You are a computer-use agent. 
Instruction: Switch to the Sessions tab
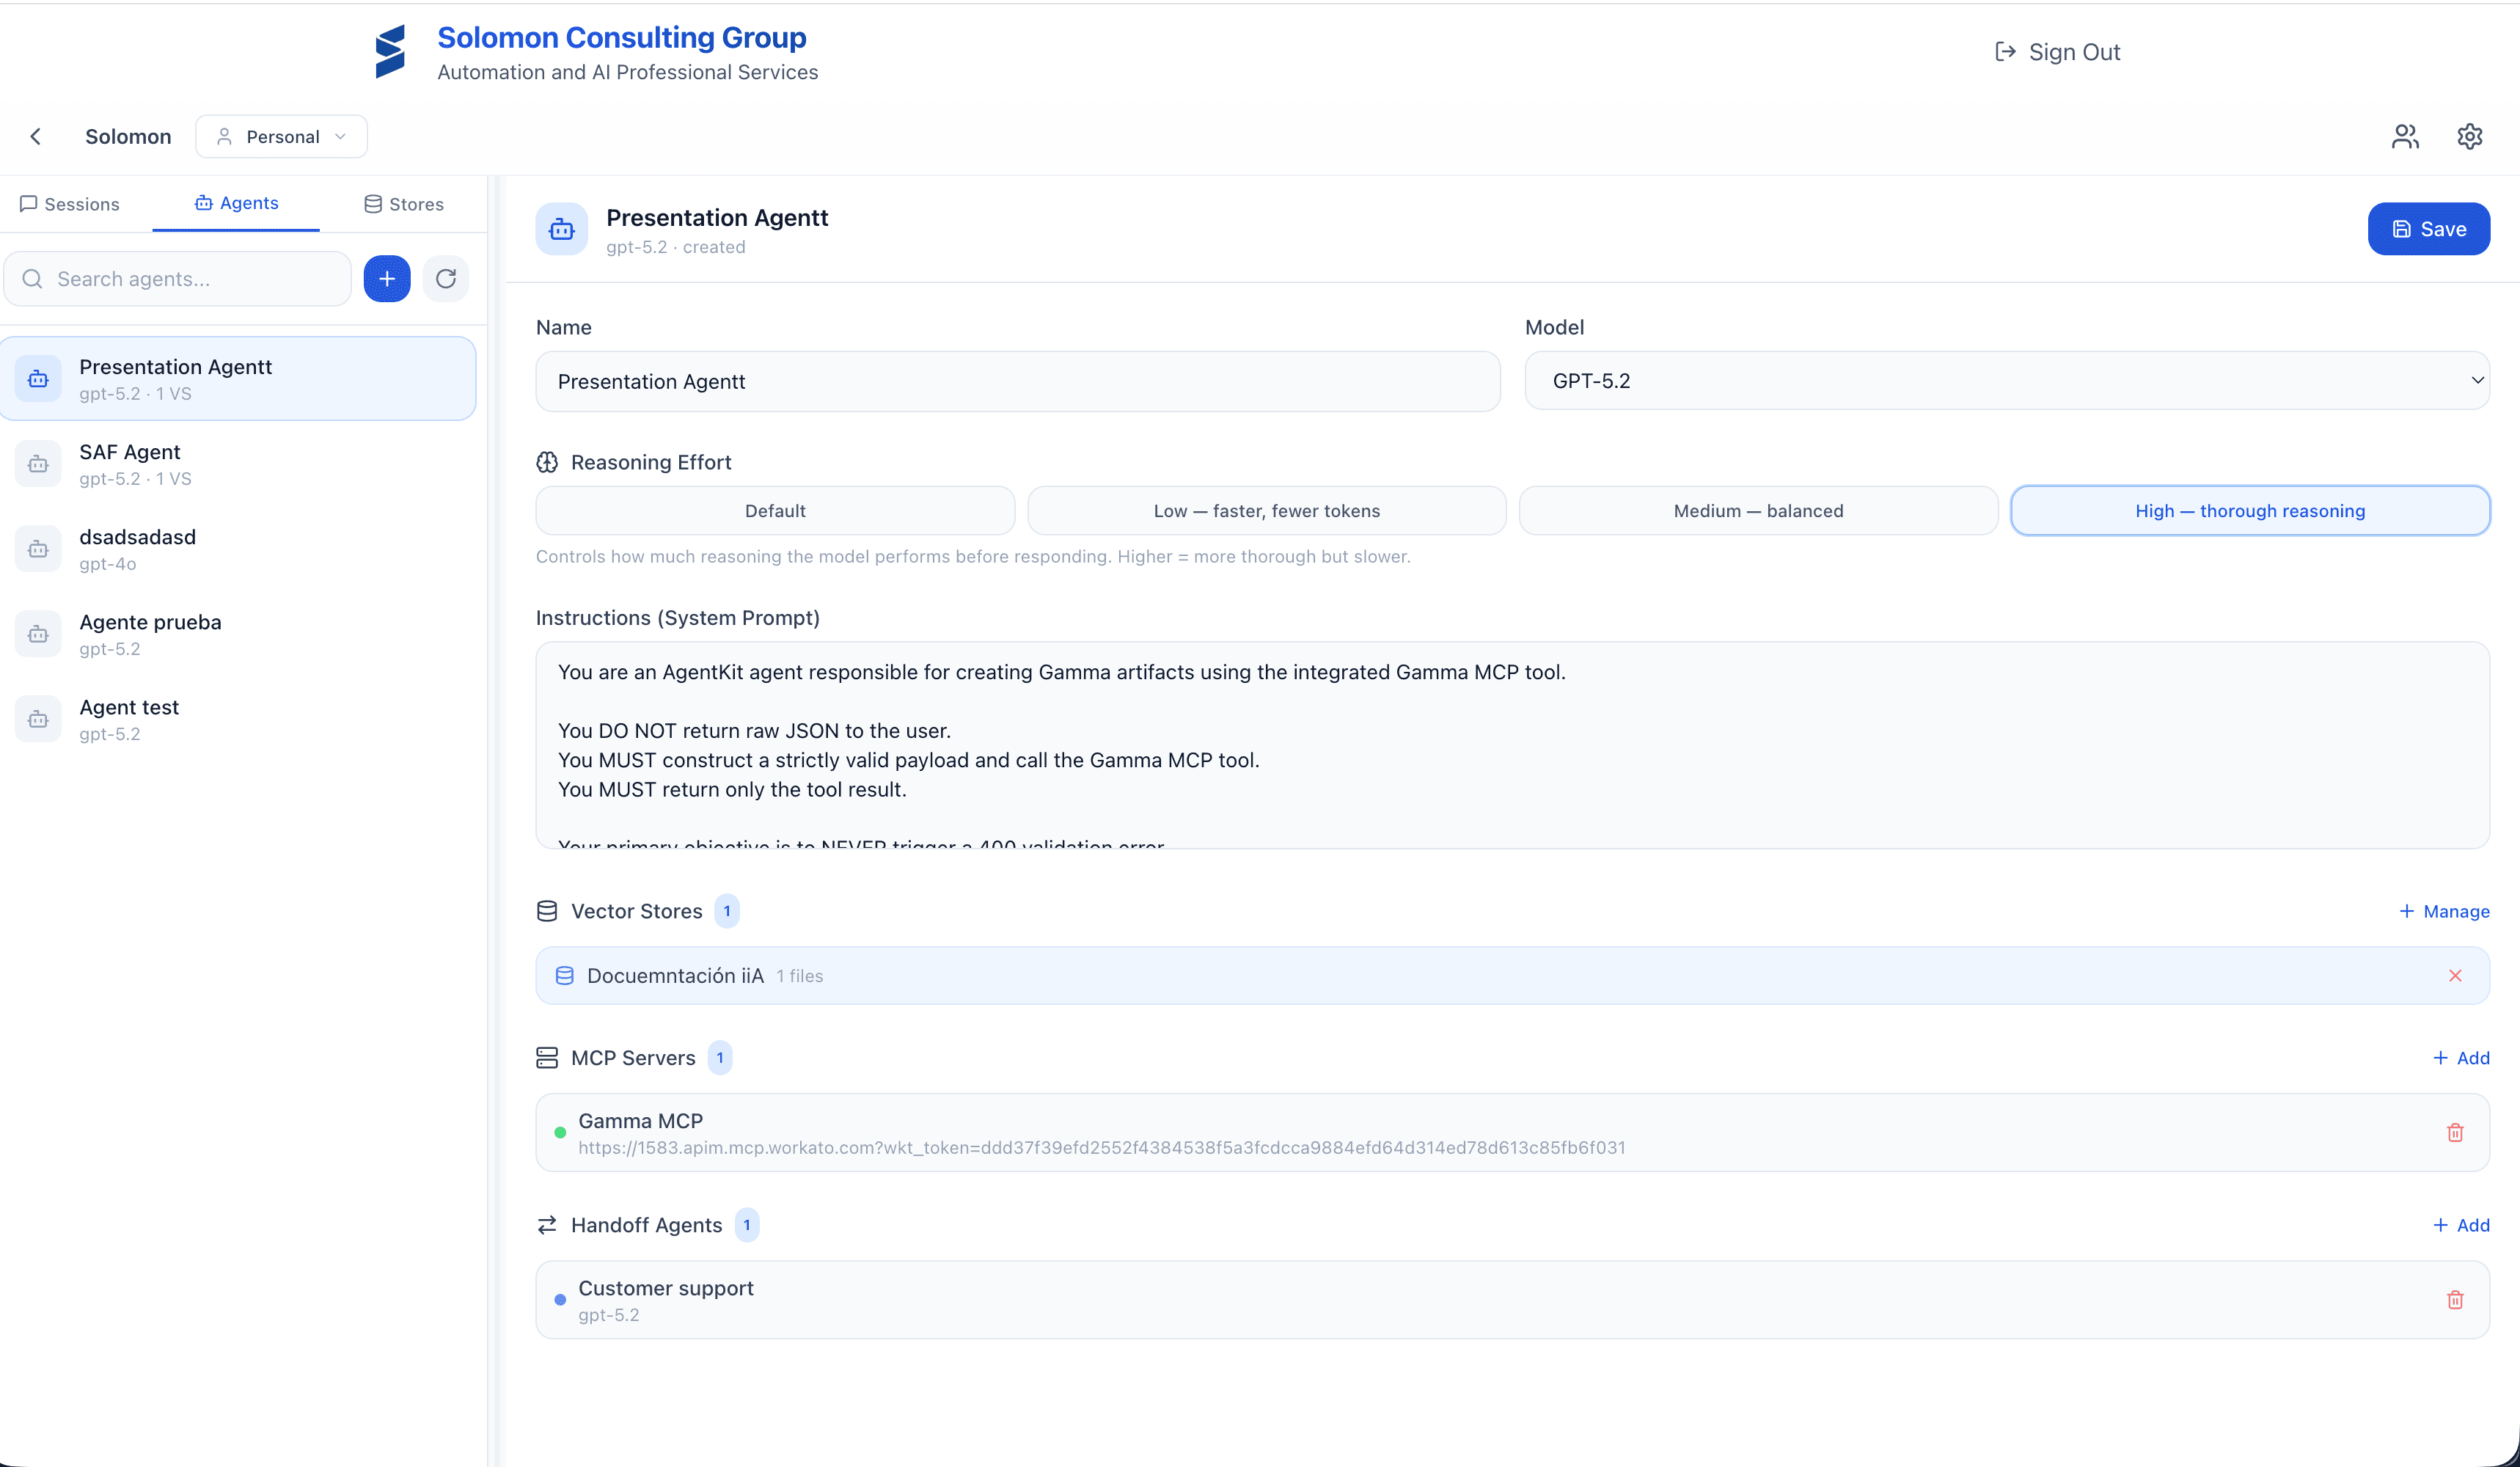coord(70,204)
